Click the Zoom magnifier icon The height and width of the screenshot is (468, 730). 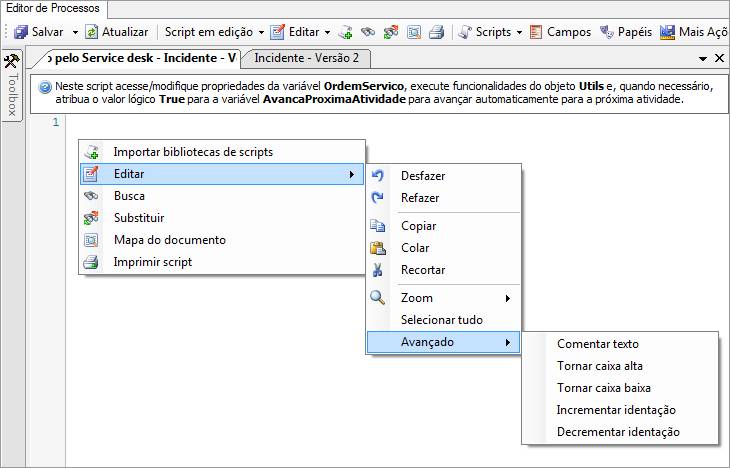coord(378,298)
